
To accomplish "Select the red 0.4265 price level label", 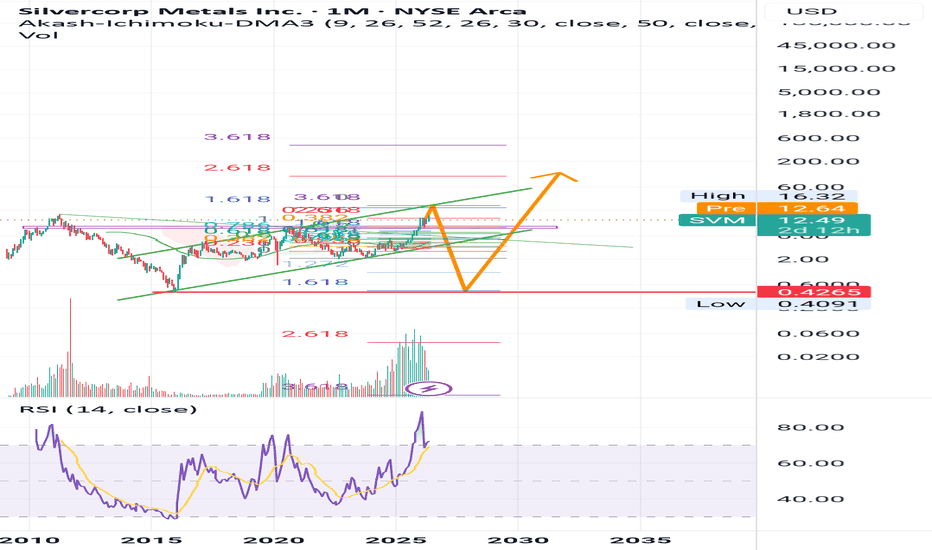I will [813, 292].
